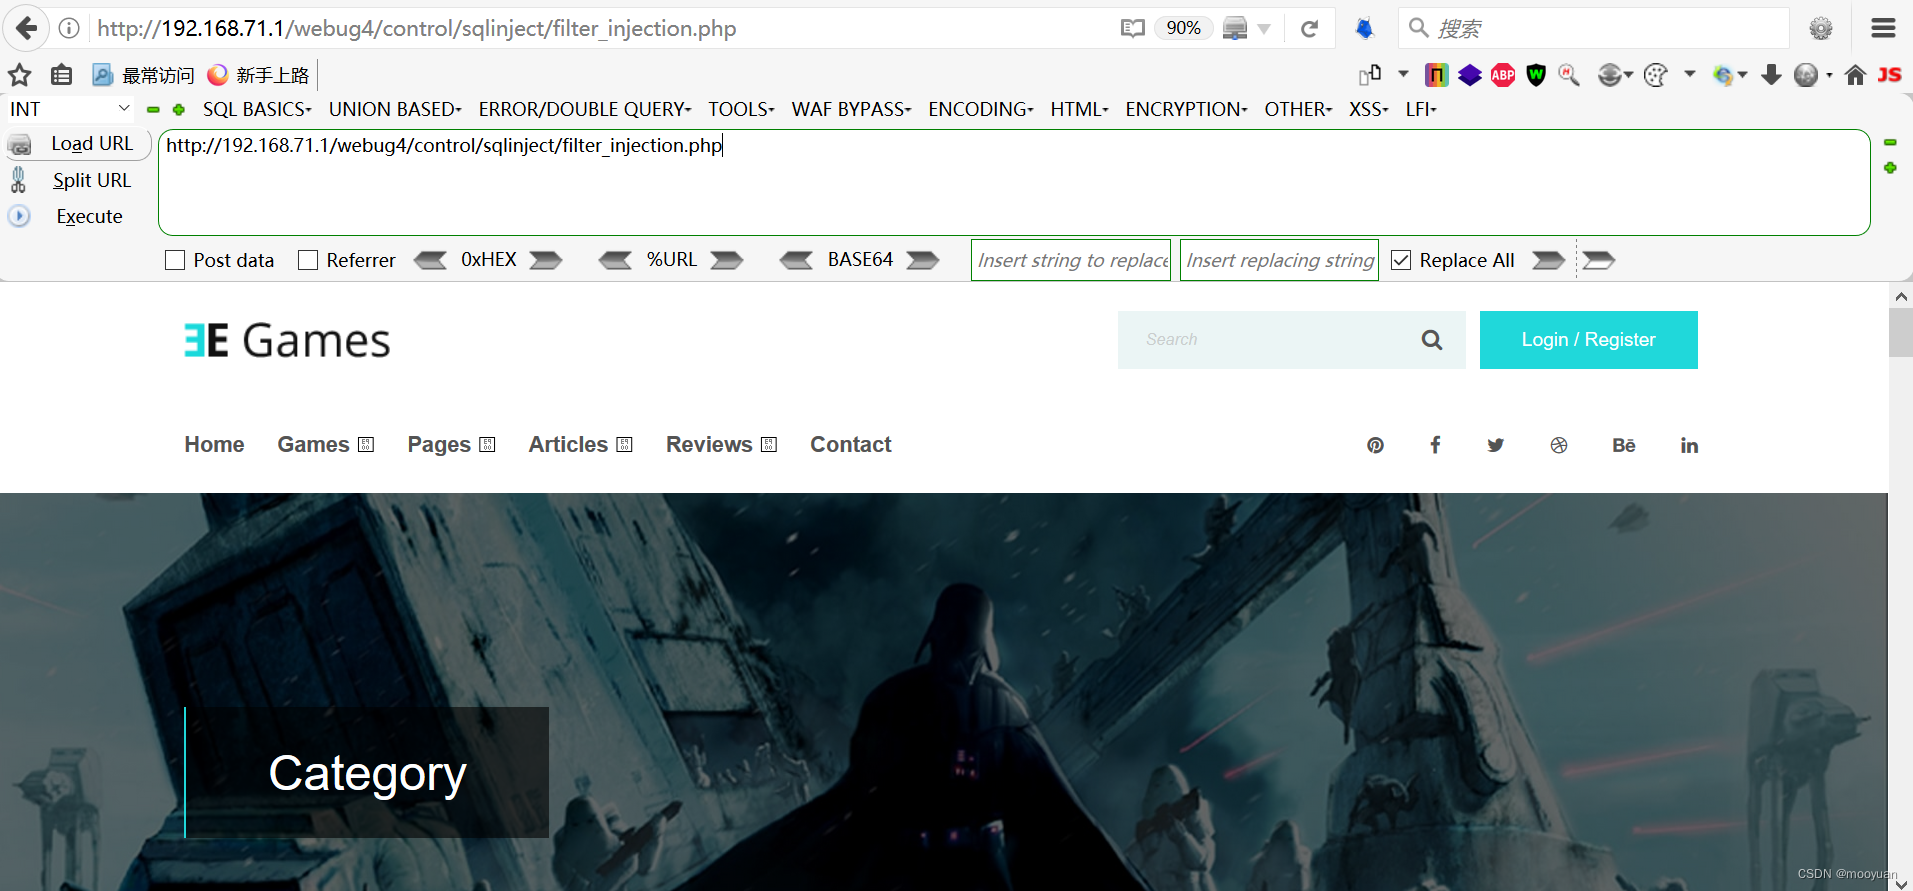Image resolution: width=1913 pixels, height=891 pixels.
Task: Click the cookie manager extension icon
Action: coord(1656,75)
